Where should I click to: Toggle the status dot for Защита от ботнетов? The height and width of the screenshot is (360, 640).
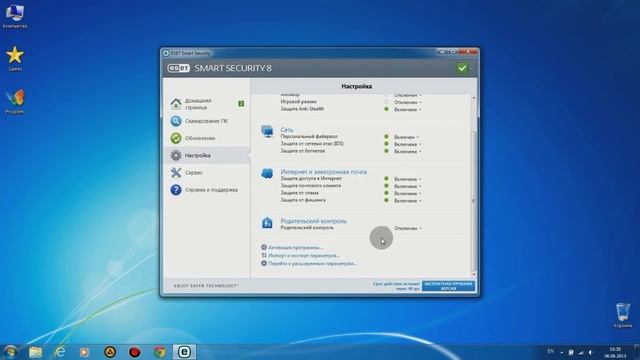(x=386, y=151)
